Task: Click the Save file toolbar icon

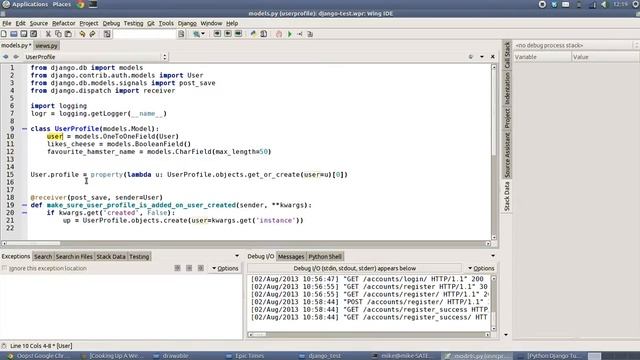Action: pyautogui.click(x=24, y=34)
